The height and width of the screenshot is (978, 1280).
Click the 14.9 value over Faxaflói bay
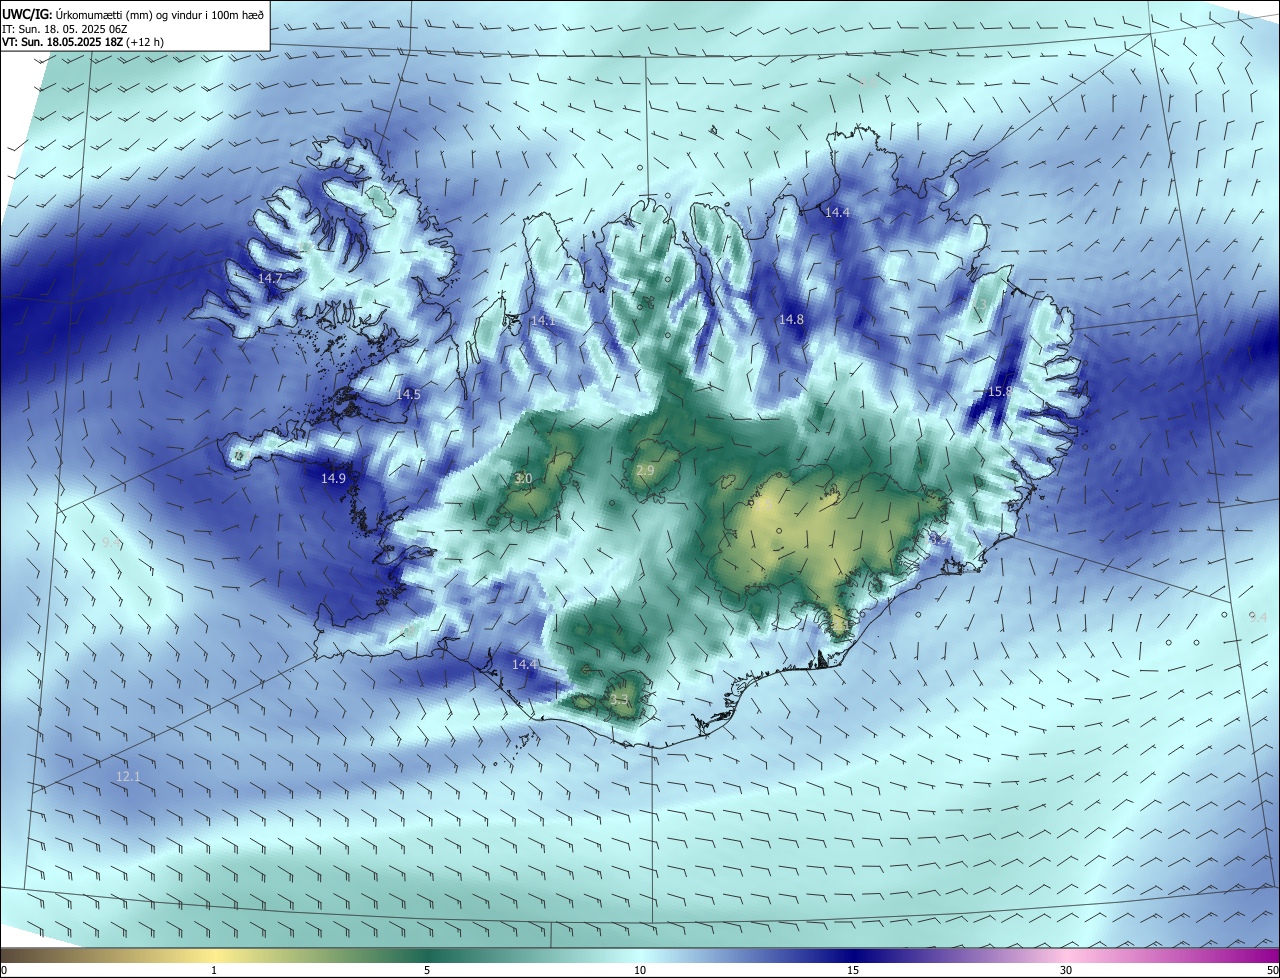[x=333, y=479]
